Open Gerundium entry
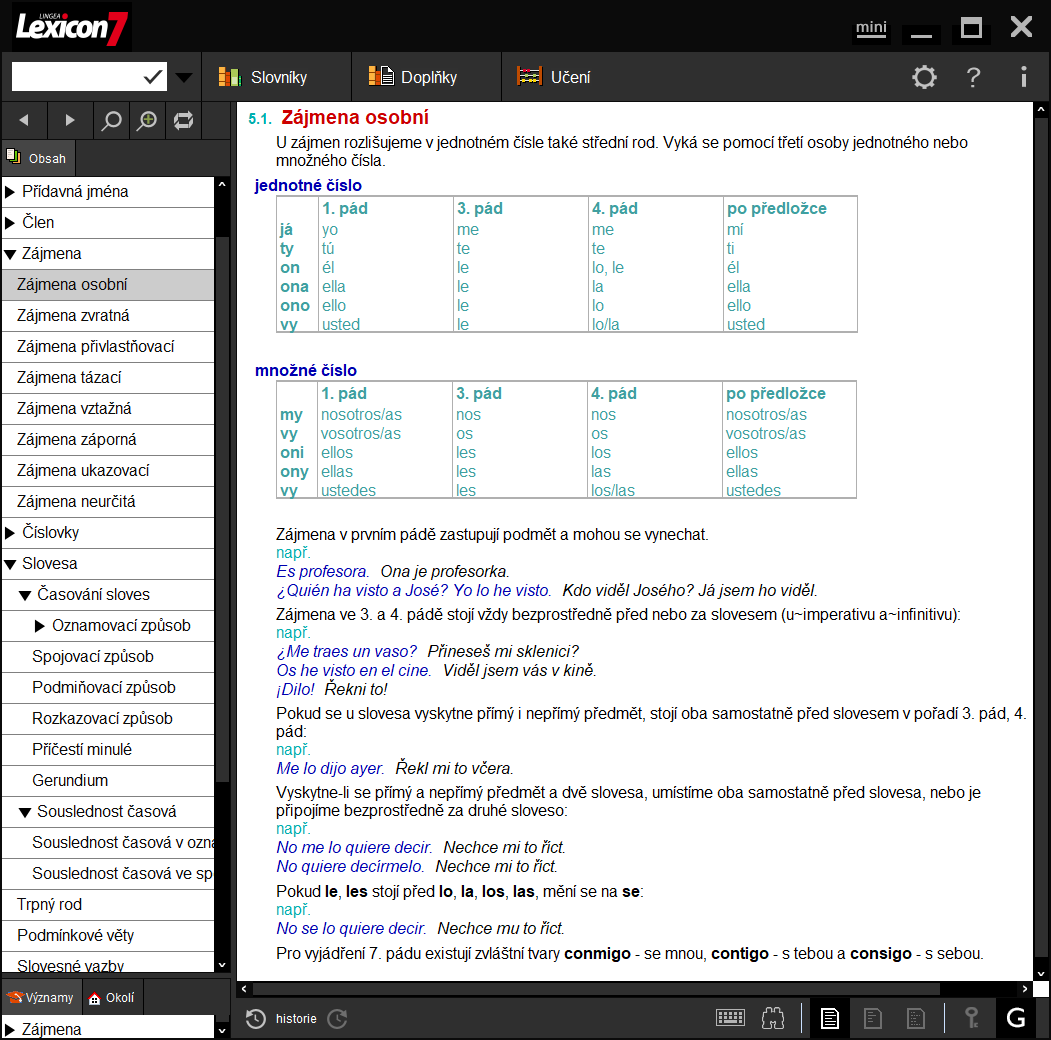 108,781
